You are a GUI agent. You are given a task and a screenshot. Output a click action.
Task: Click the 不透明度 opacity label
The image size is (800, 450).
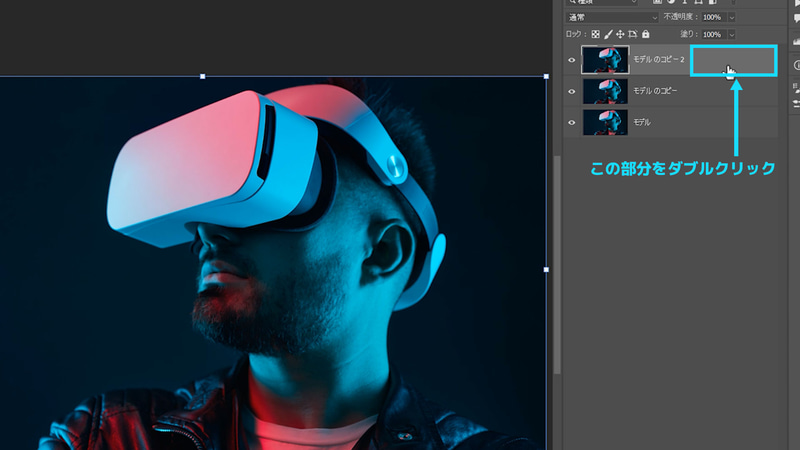[x=681, y=17]
